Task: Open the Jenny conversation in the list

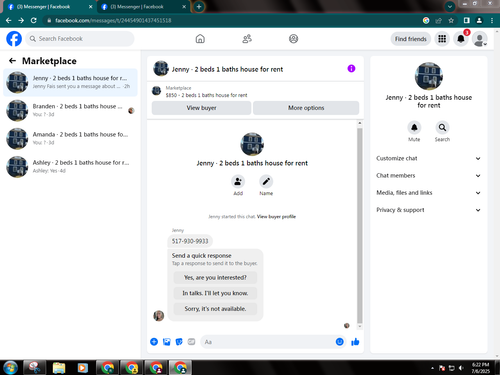Action: (x=70, y=82)
